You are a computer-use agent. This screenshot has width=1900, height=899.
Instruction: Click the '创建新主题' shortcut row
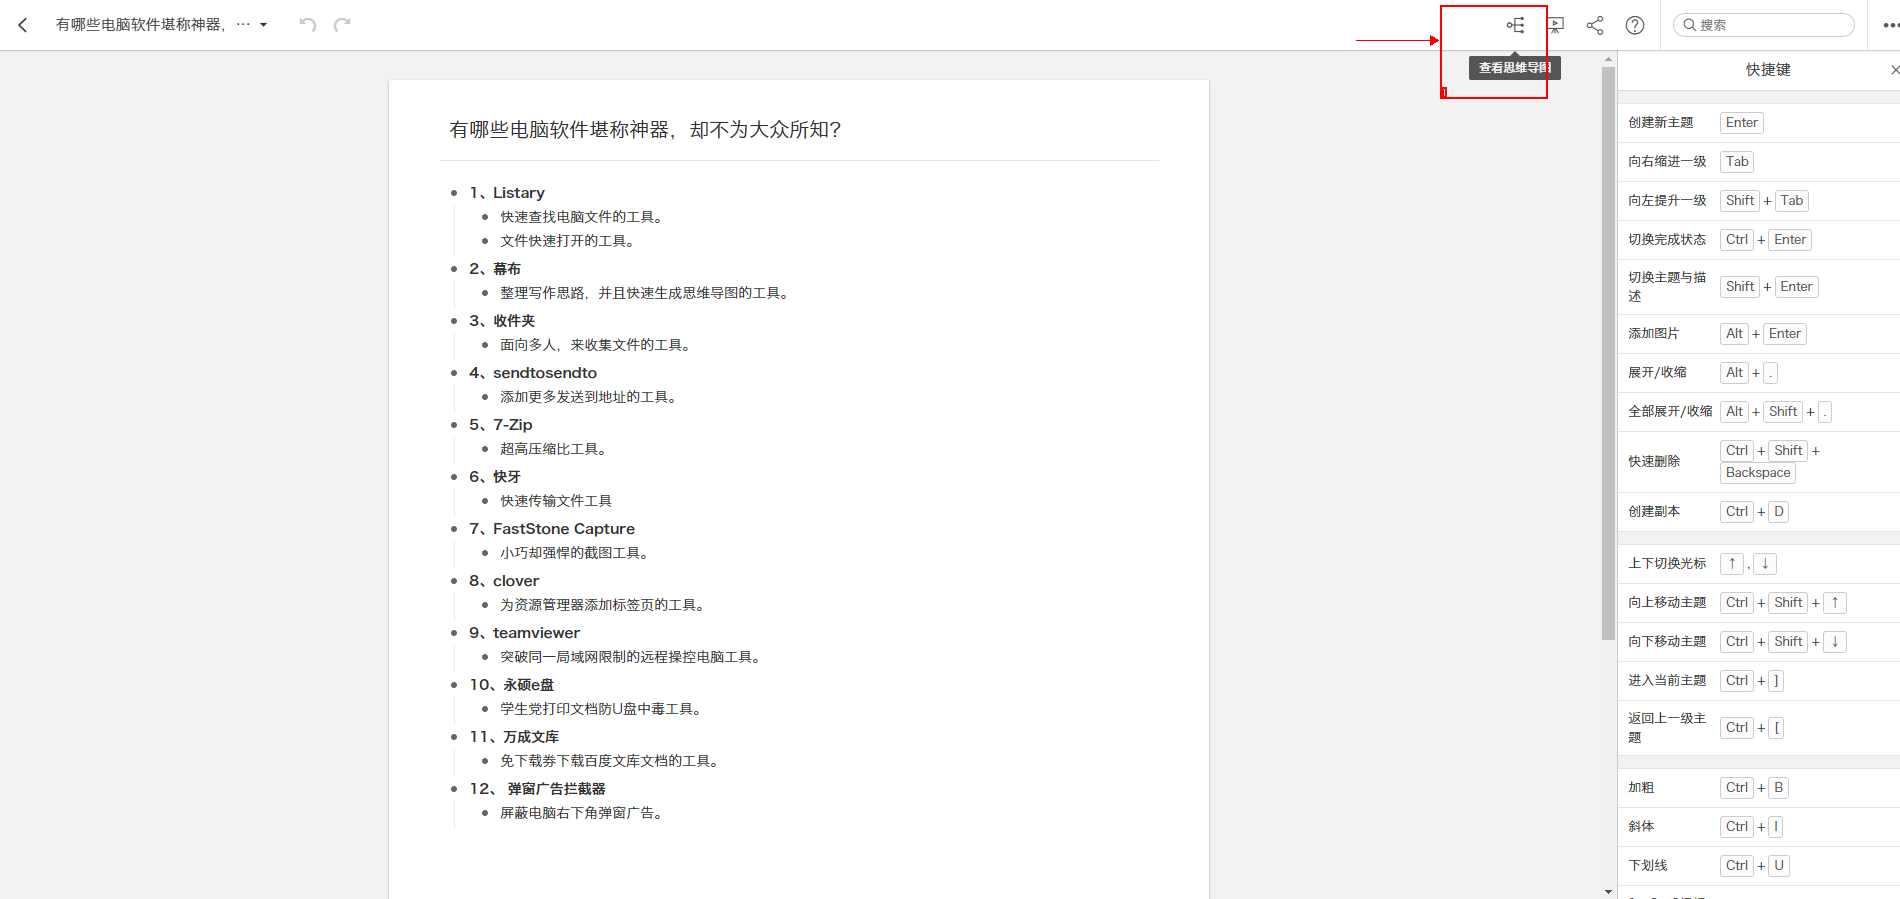(x=1759, y=123)
